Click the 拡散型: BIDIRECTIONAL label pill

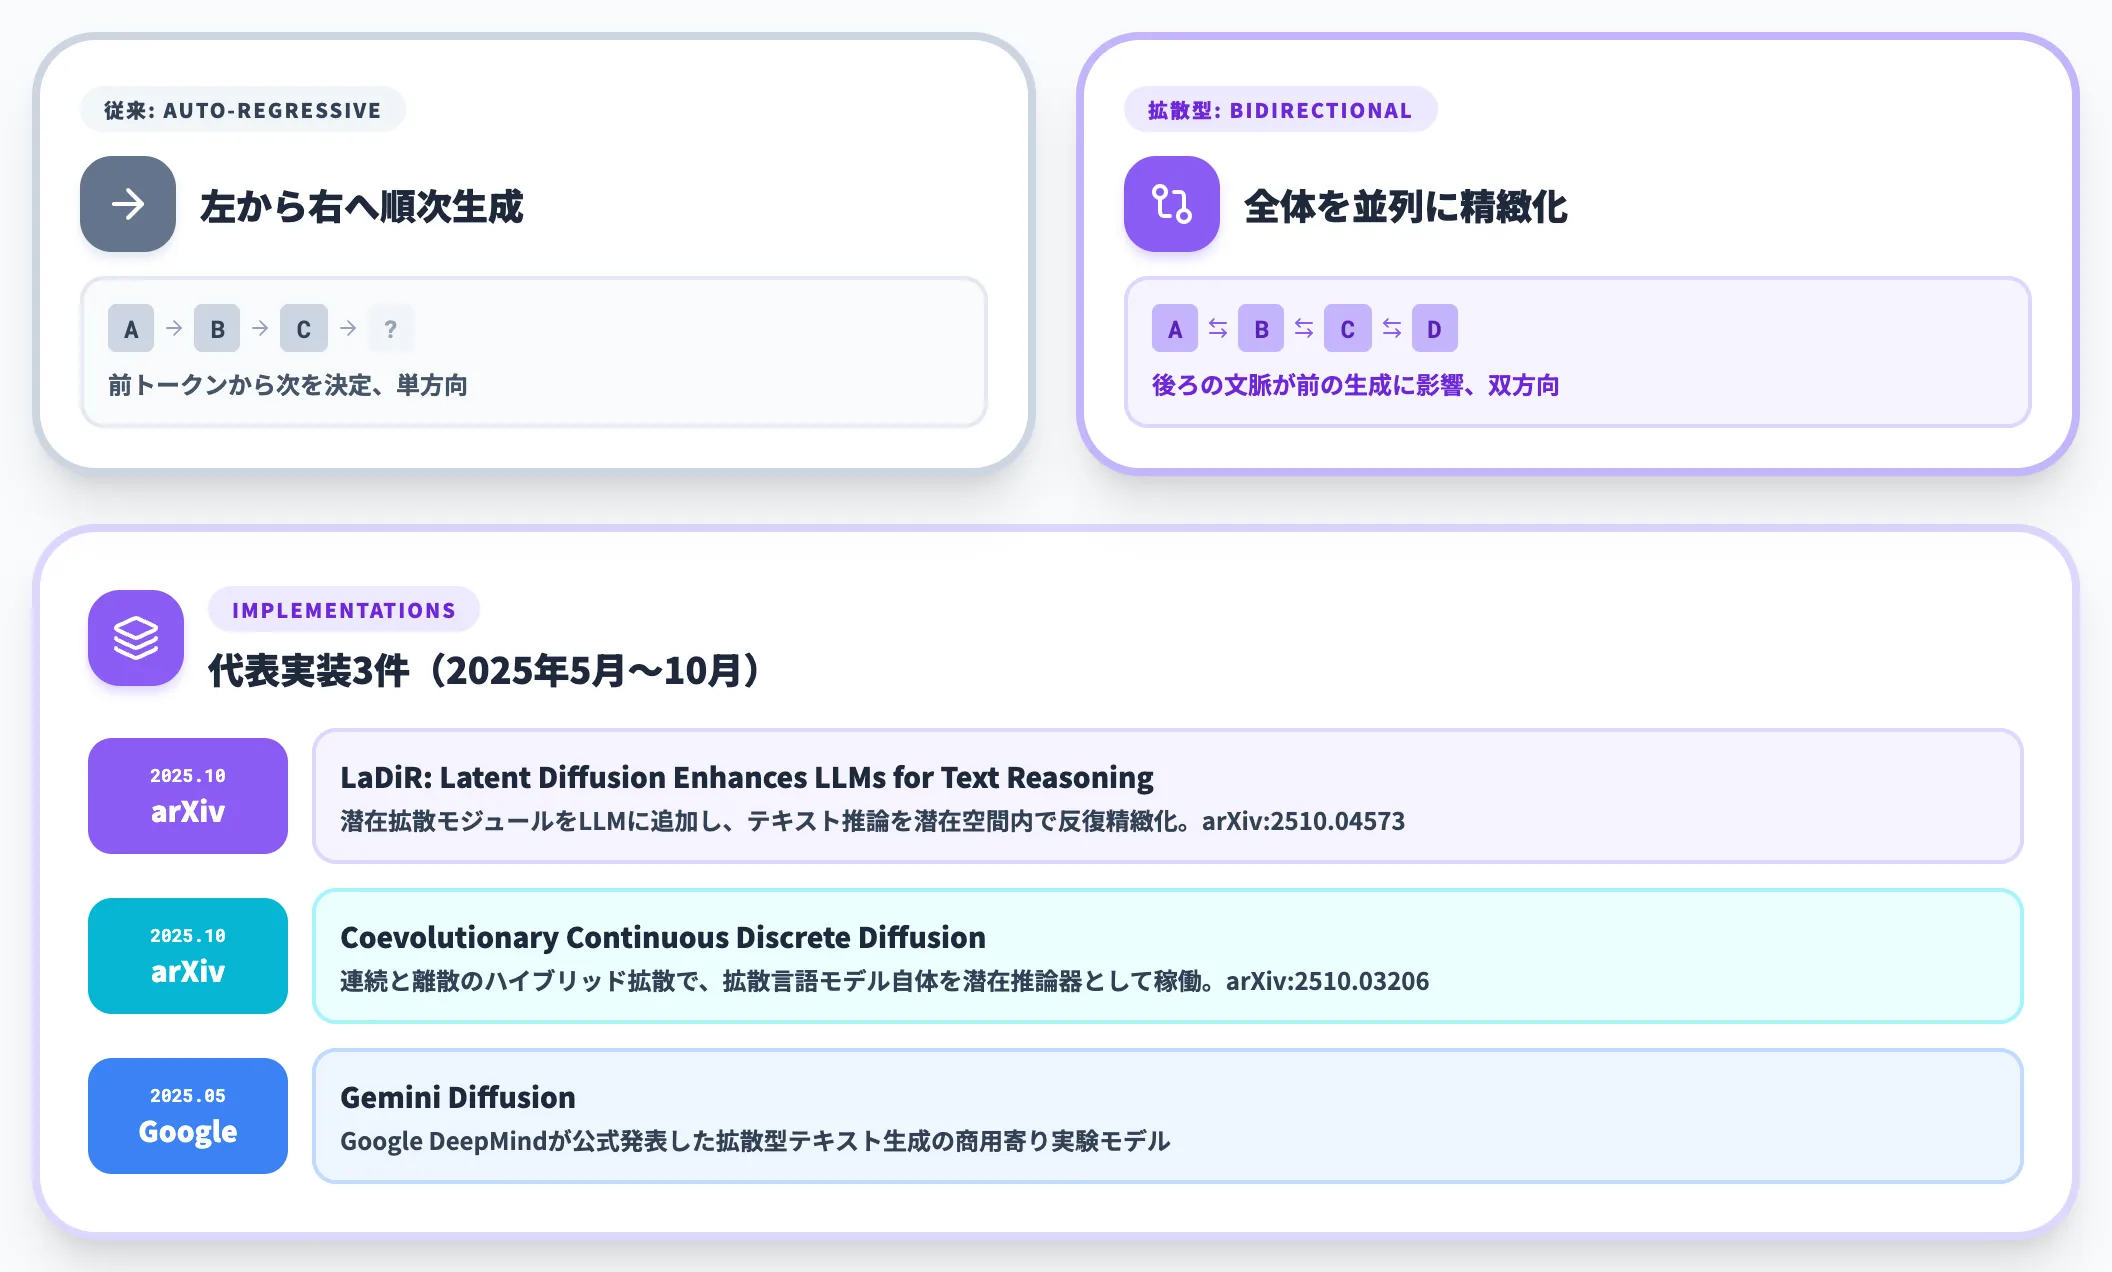[x=1281, y=110]
